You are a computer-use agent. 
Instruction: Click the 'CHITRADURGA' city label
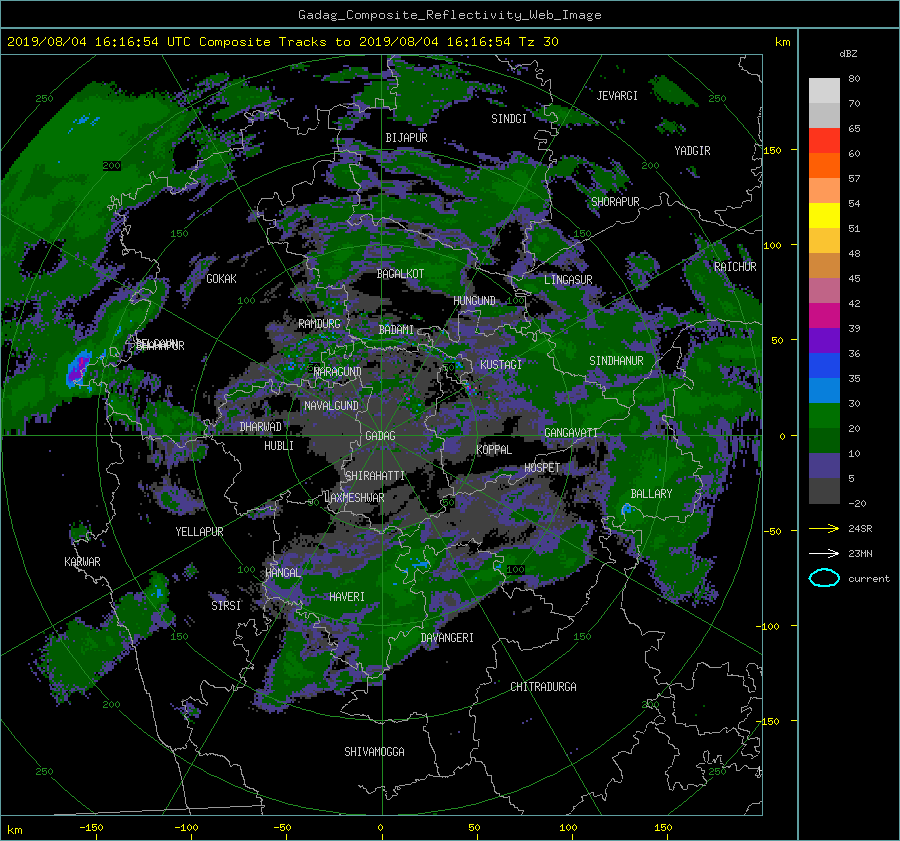tap(543, 687)
